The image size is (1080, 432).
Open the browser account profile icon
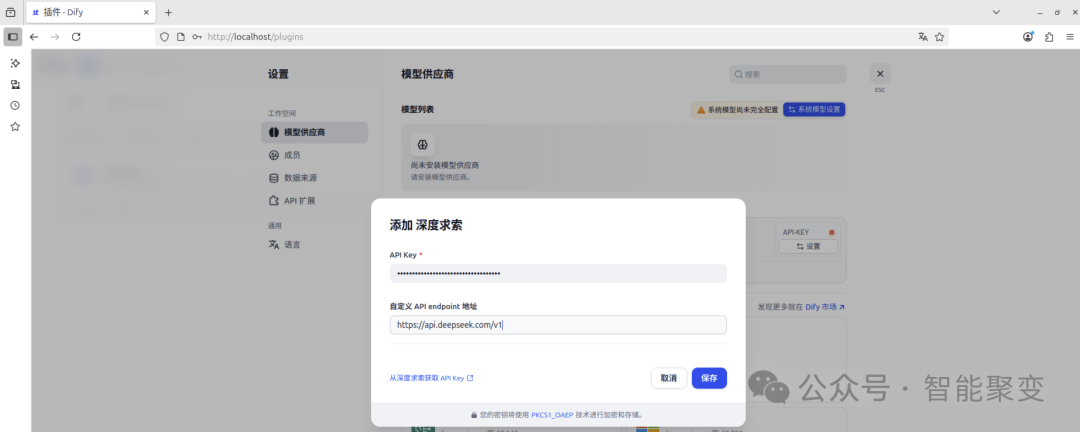click(x=1028, y=37)
